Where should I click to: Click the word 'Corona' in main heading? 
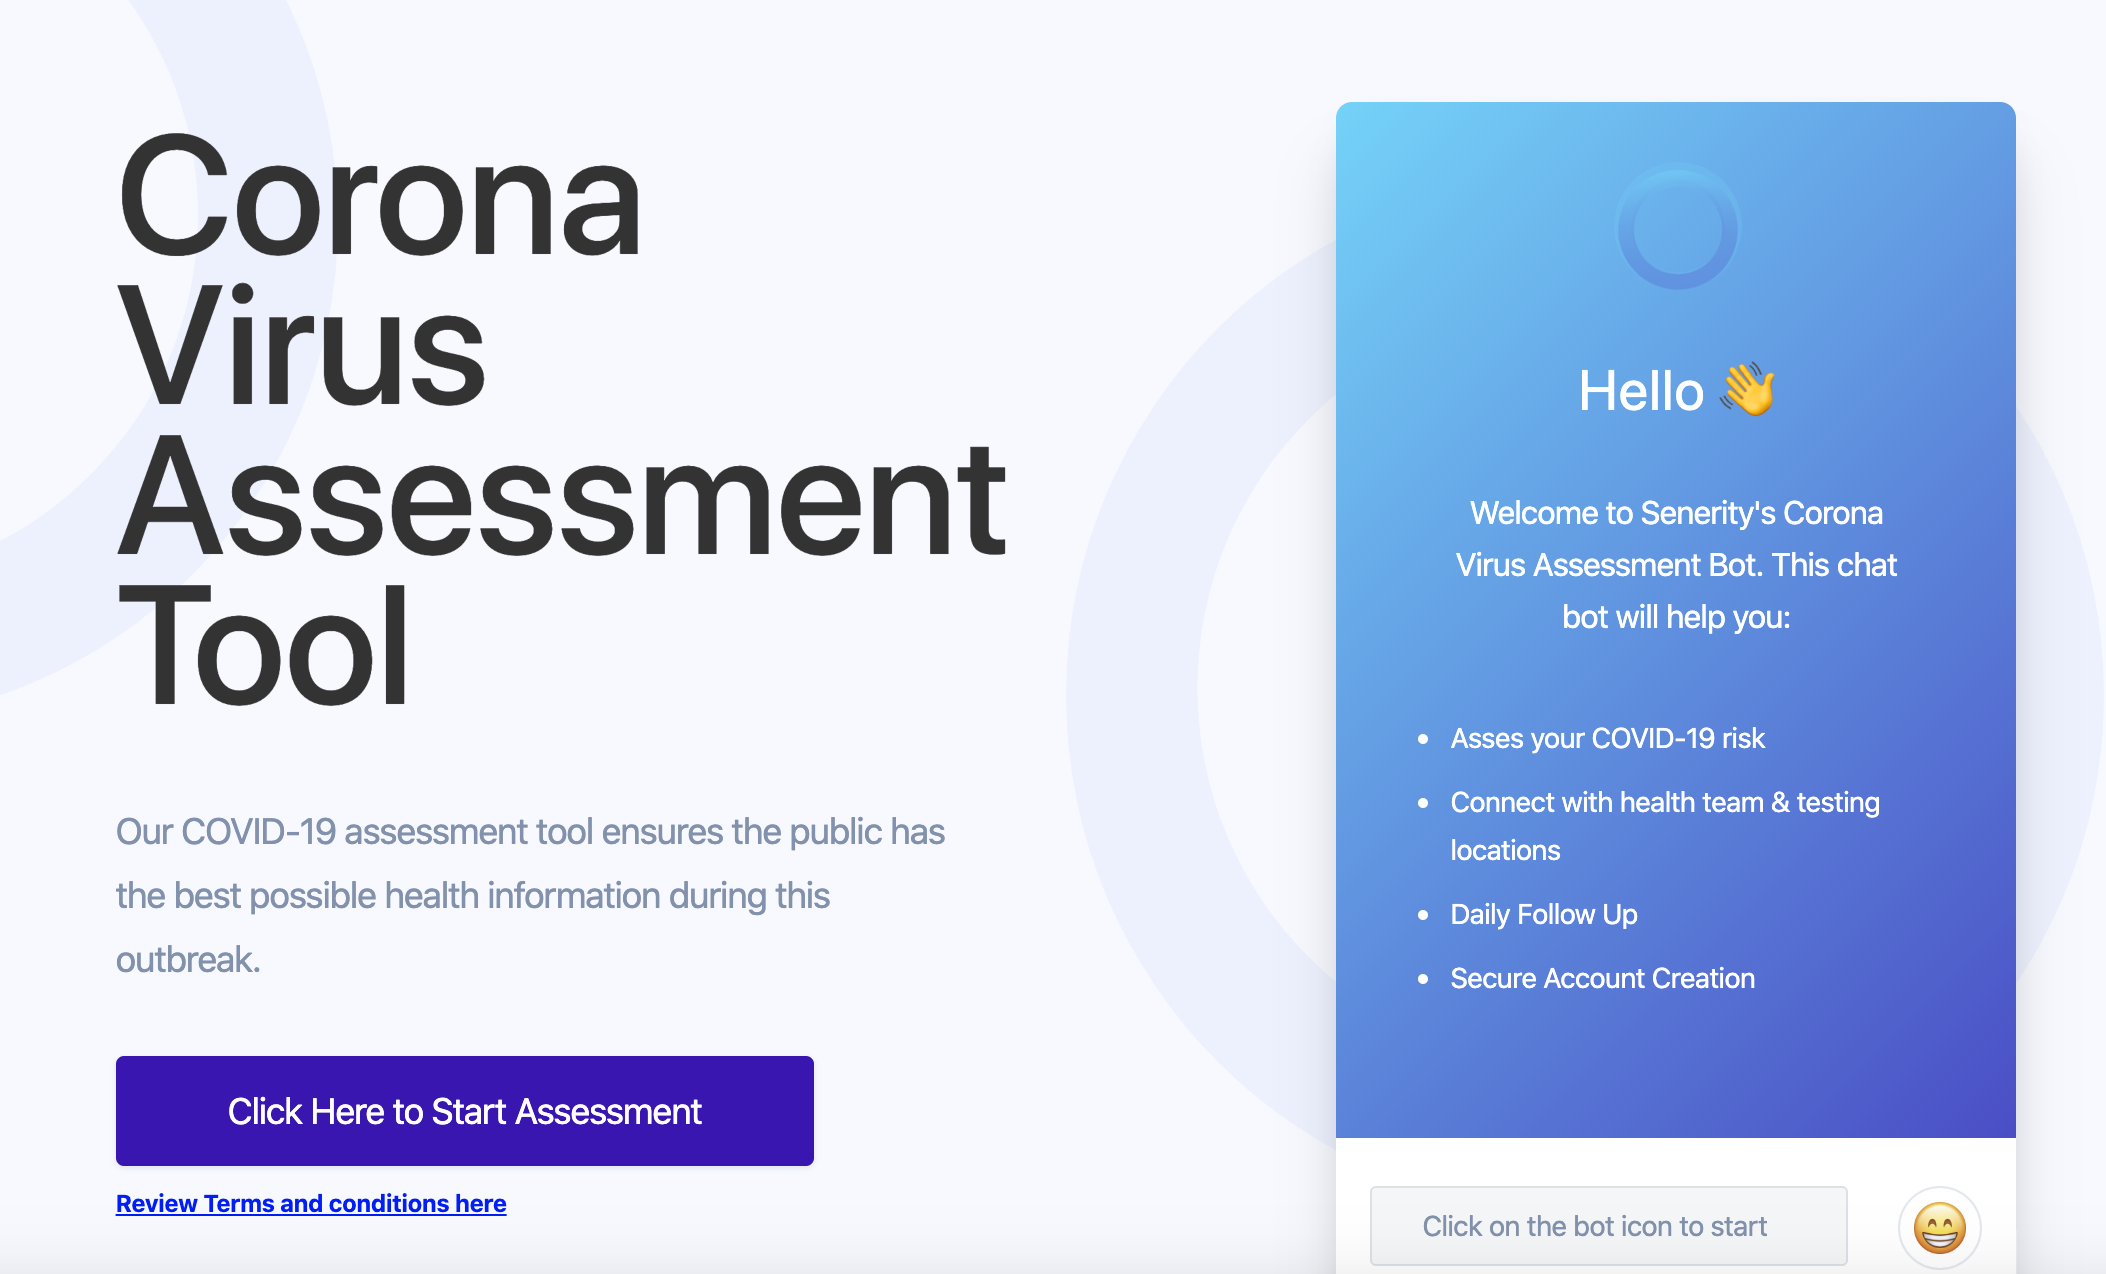pos(379,198)
